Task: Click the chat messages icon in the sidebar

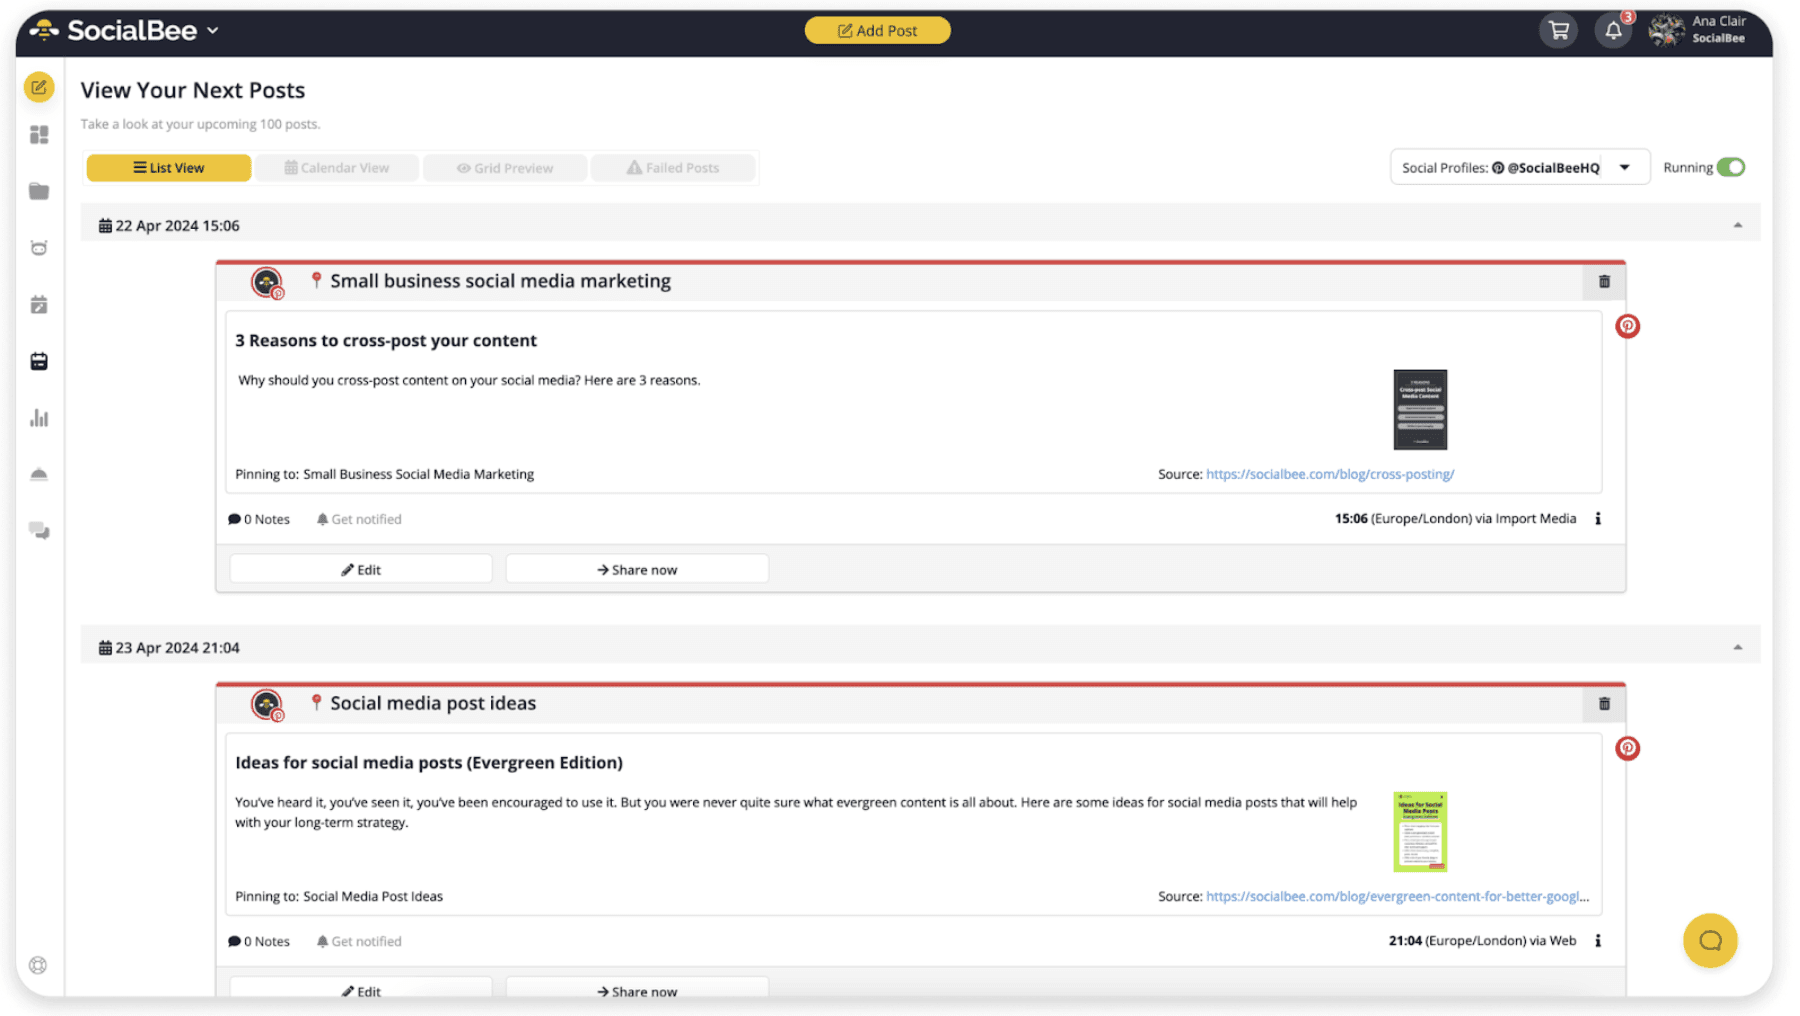Action: [x=38, y=531]
